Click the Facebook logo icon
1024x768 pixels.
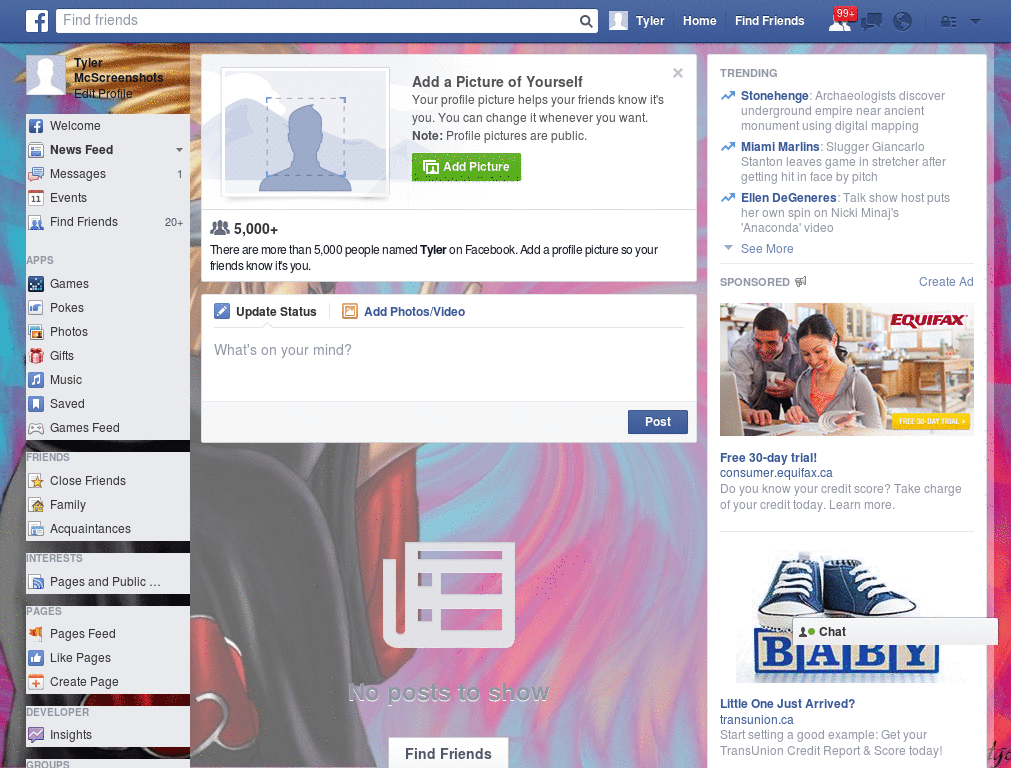(37, 21)
